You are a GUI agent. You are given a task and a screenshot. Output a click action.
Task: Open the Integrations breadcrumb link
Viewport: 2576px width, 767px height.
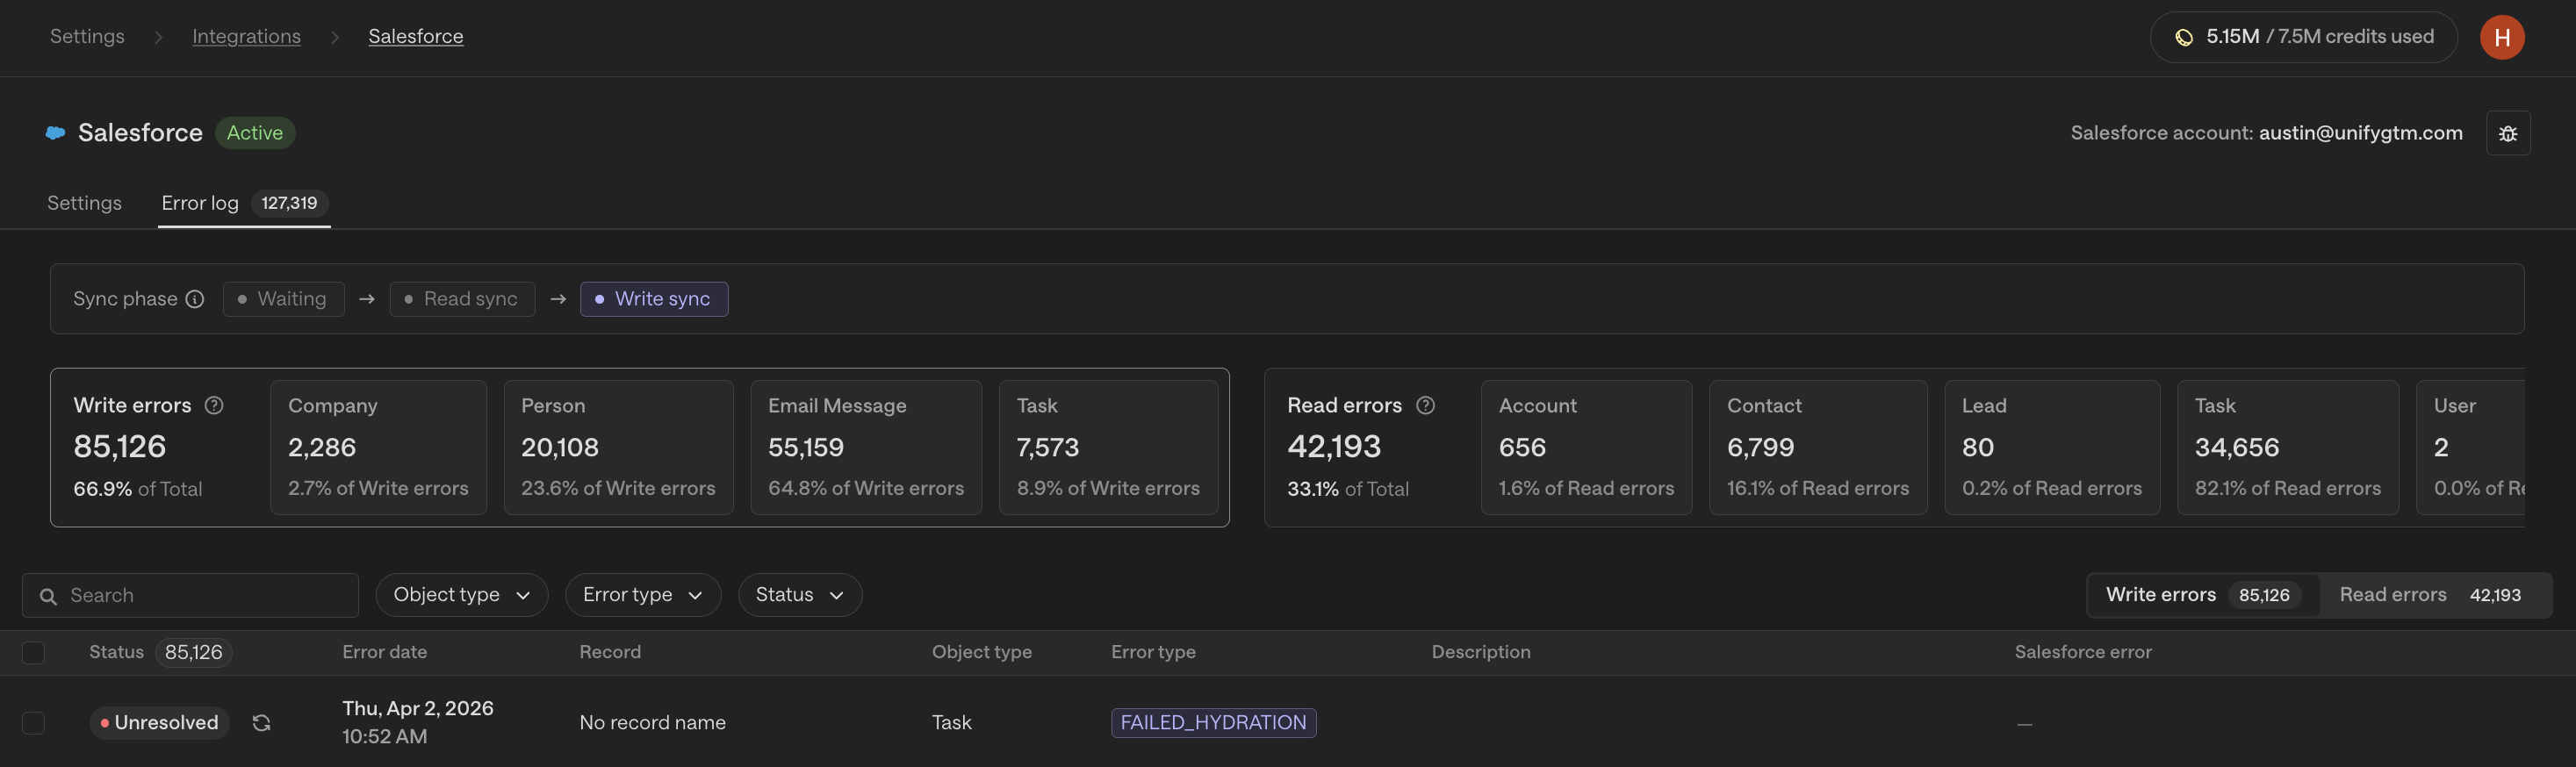pos(246,37)
